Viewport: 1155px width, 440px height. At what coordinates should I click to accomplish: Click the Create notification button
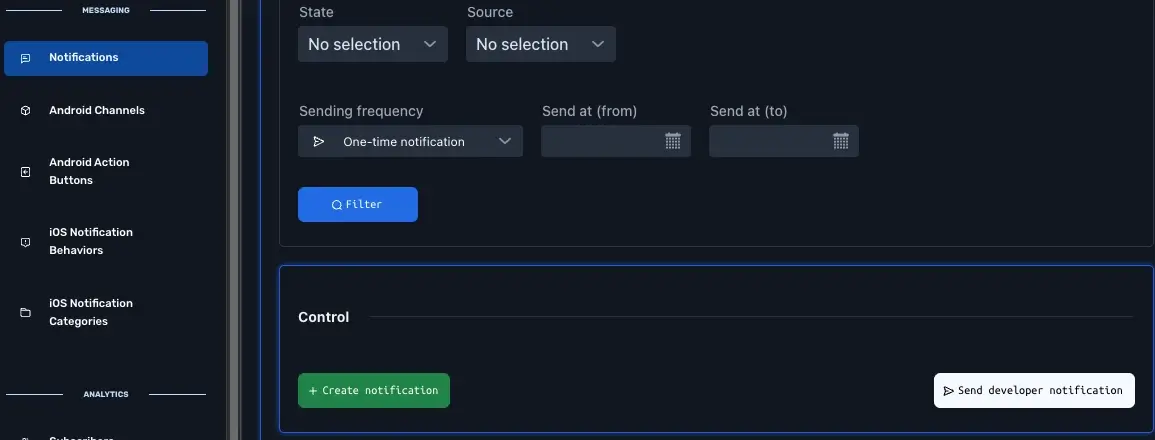tap(373, 391)
